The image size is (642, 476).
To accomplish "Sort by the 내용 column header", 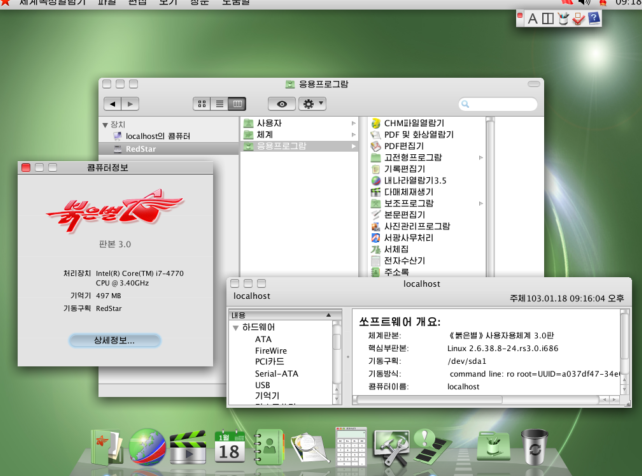I will tap(285, 315).
